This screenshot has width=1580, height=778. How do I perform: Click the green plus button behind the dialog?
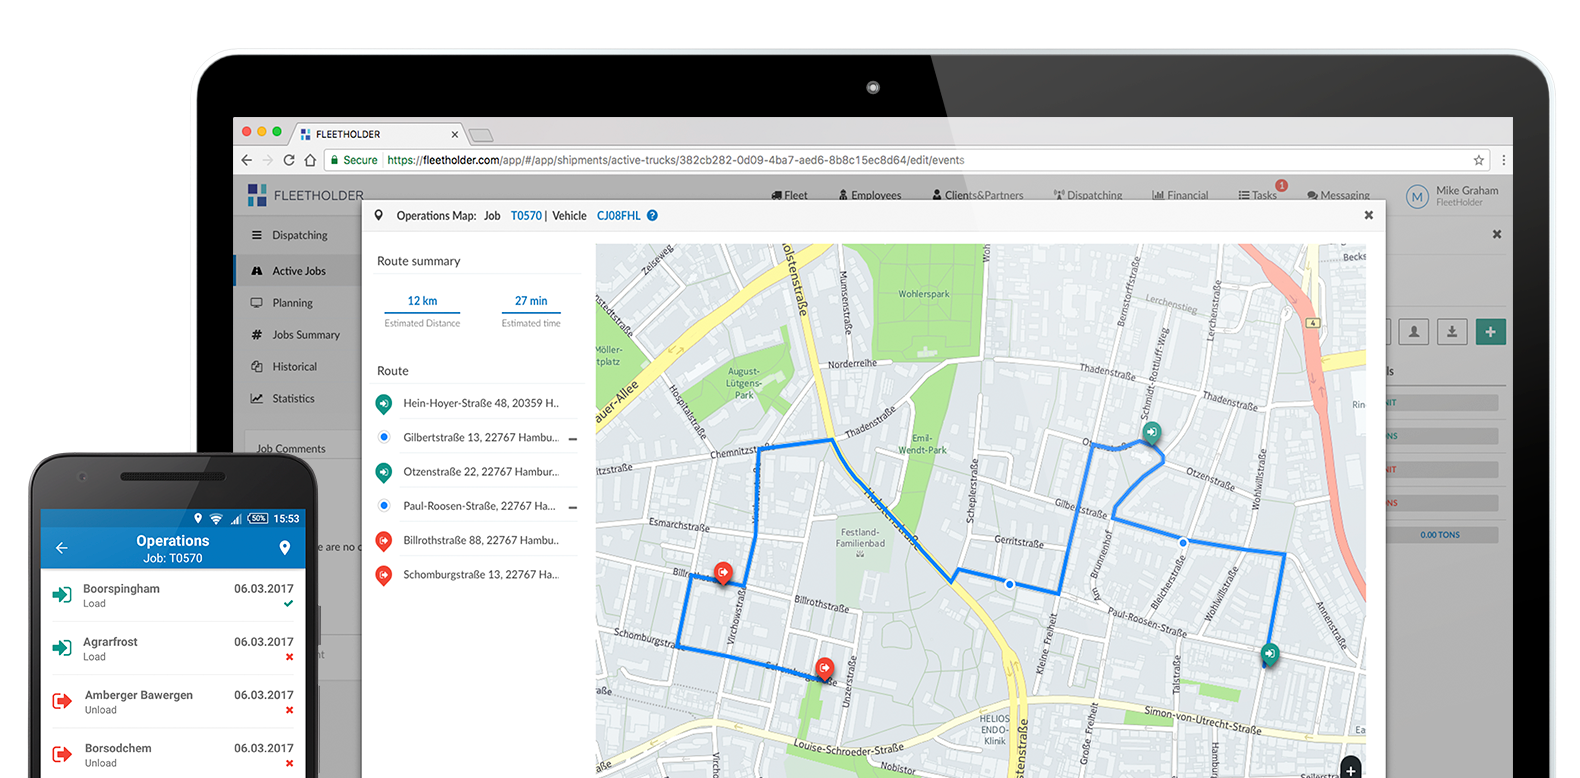[1490, 332]
